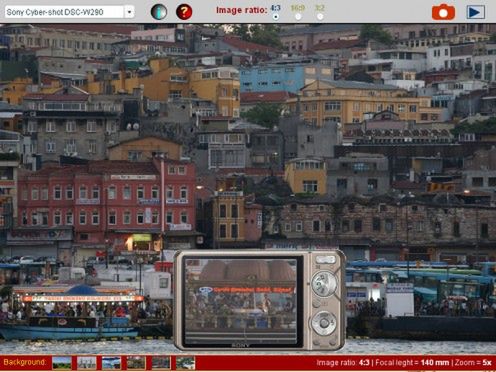Screen dimensions: 496x372
Task: Choose the fifth cityscape background thumbnail
Action: (161, 363)
